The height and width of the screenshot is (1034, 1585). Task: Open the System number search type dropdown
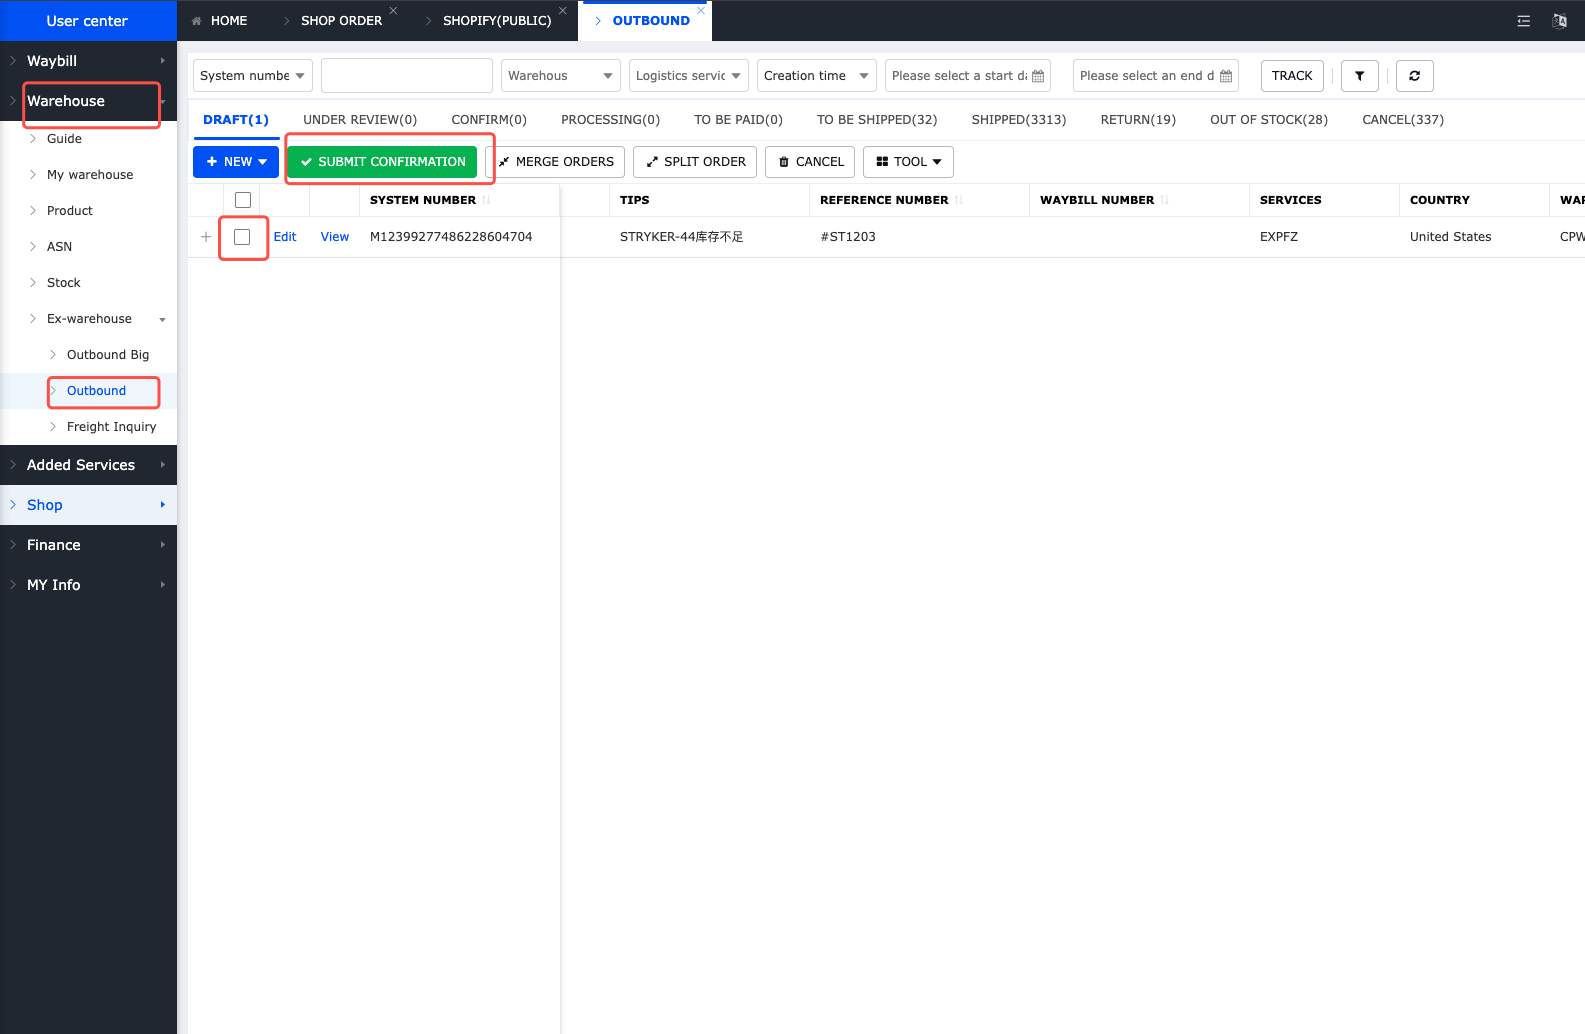[x=253, y=76]
